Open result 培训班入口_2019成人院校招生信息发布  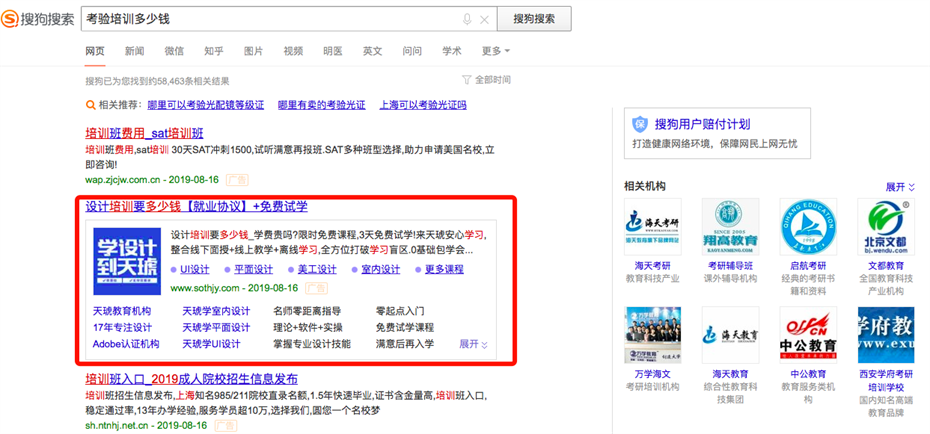coord(192,379)
